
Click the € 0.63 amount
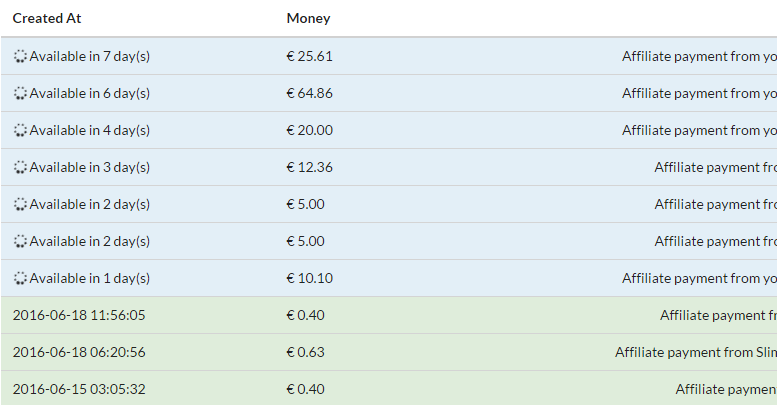(x=306, y=352)
